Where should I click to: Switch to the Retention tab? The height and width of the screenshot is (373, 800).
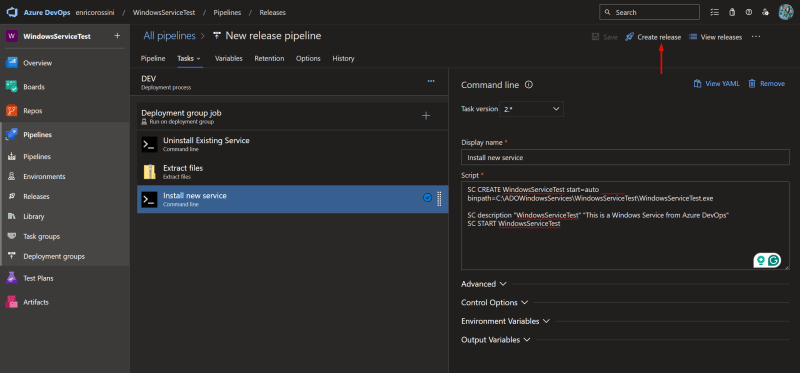[269, 59]
